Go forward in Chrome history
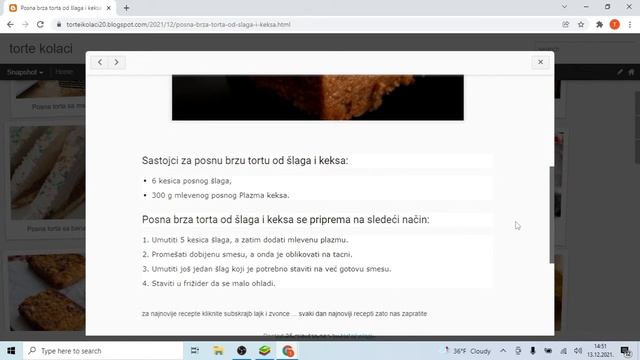 25,24
